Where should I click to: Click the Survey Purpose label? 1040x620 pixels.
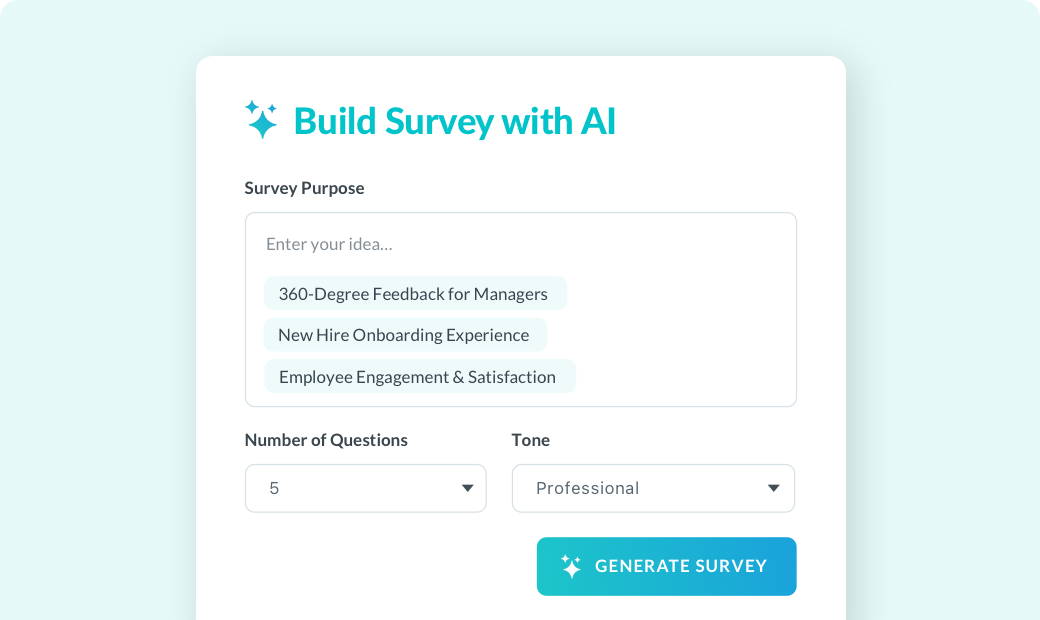tap(304, 188)
